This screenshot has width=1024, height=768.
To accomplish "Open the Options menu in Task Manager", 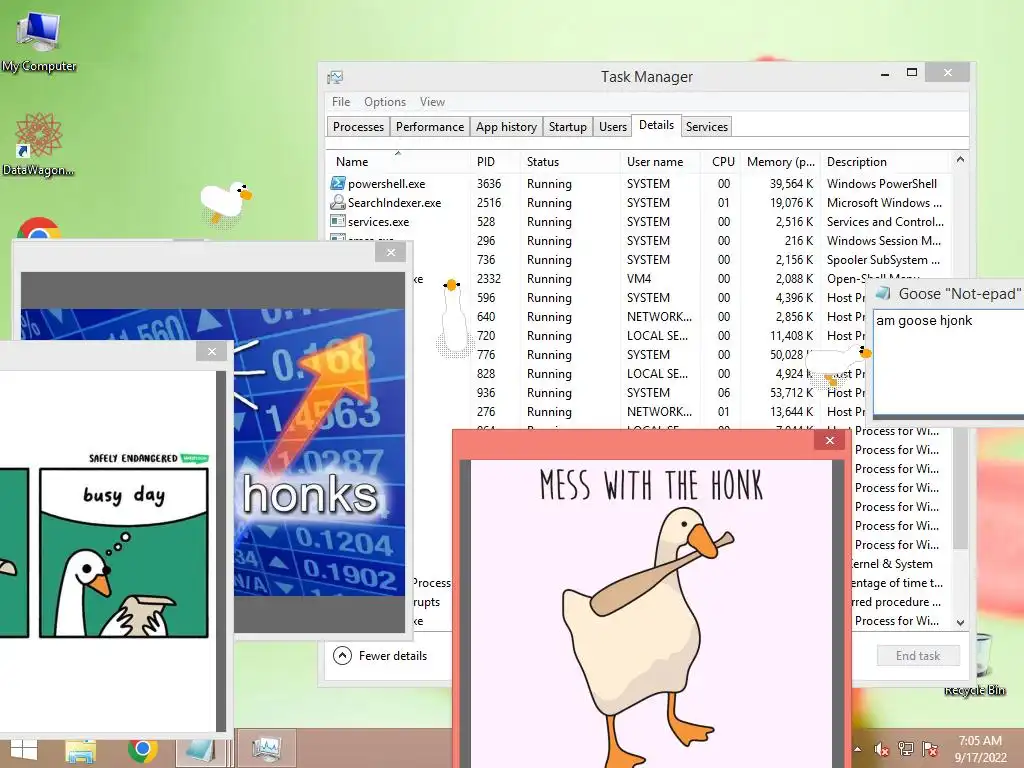I will coord(385,102).
